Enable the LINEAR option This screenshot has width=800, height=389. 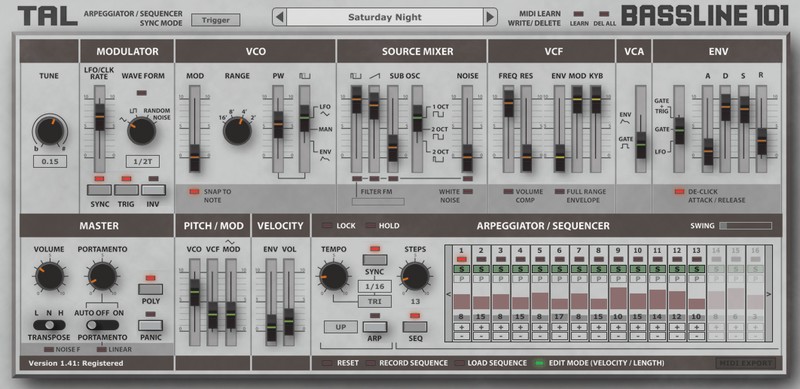click(x=102, y=350)
